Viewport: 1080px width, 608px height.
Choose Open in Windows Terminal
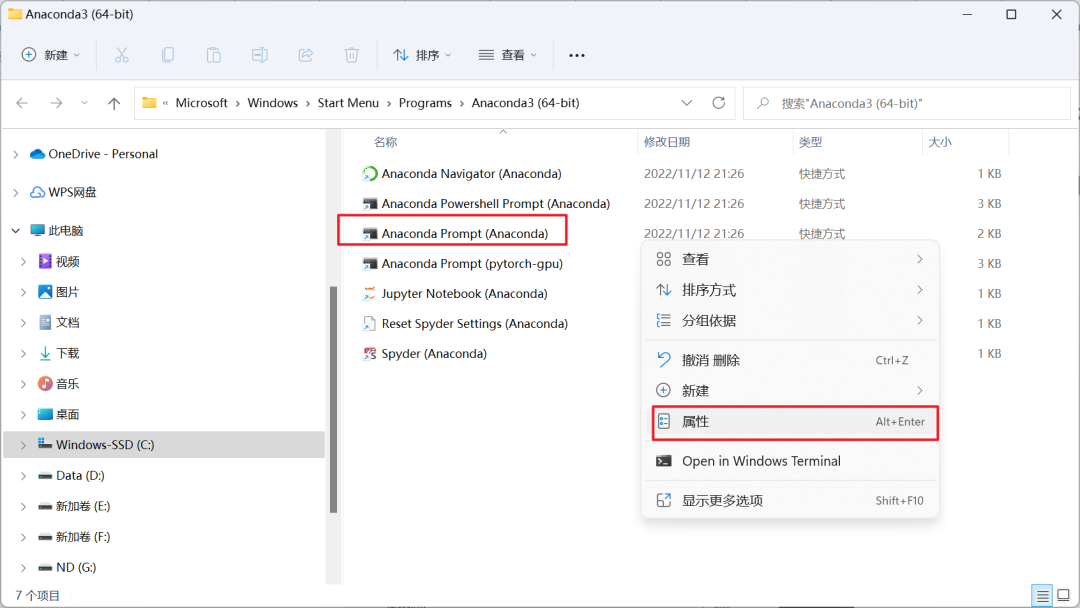[790, 461]
